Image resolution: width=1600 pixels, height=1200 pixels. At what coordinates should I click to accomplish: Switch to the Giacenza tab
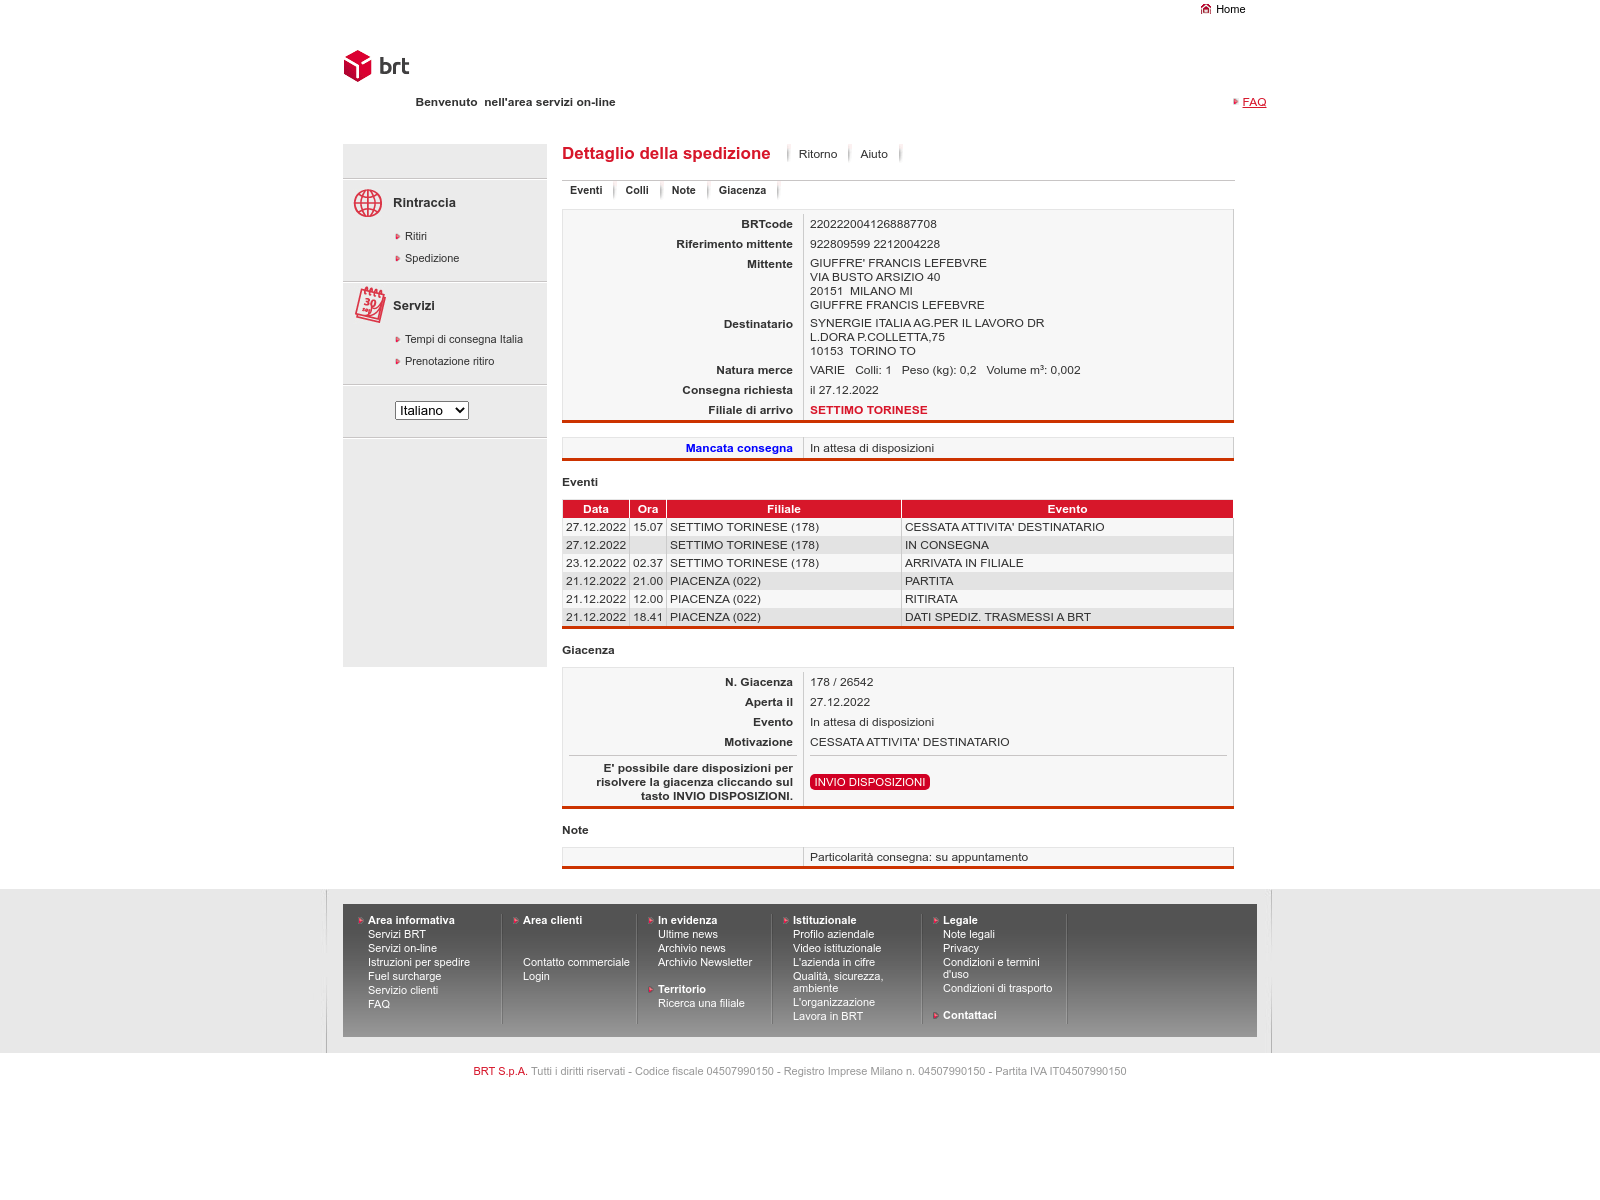click(x=742, y=190)
